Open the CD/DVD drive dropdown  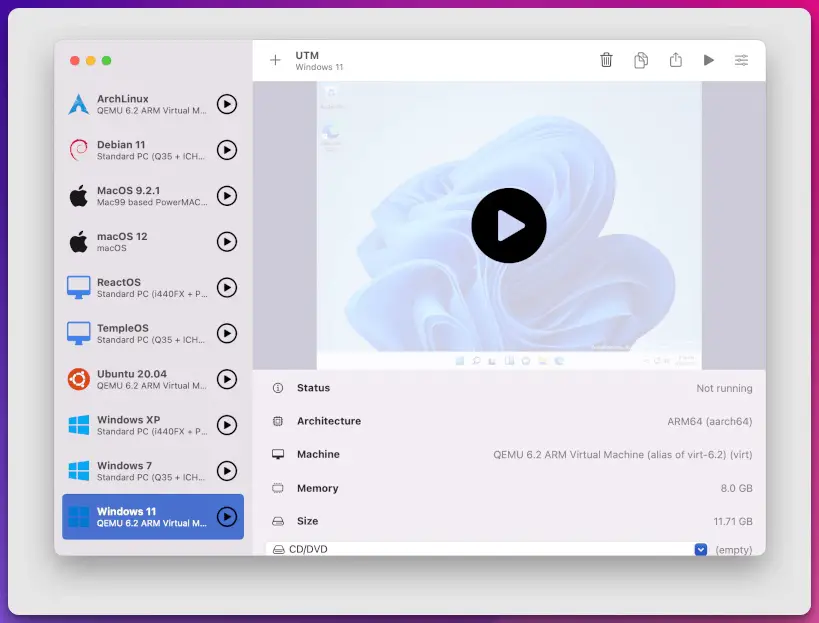pos(701,549)
